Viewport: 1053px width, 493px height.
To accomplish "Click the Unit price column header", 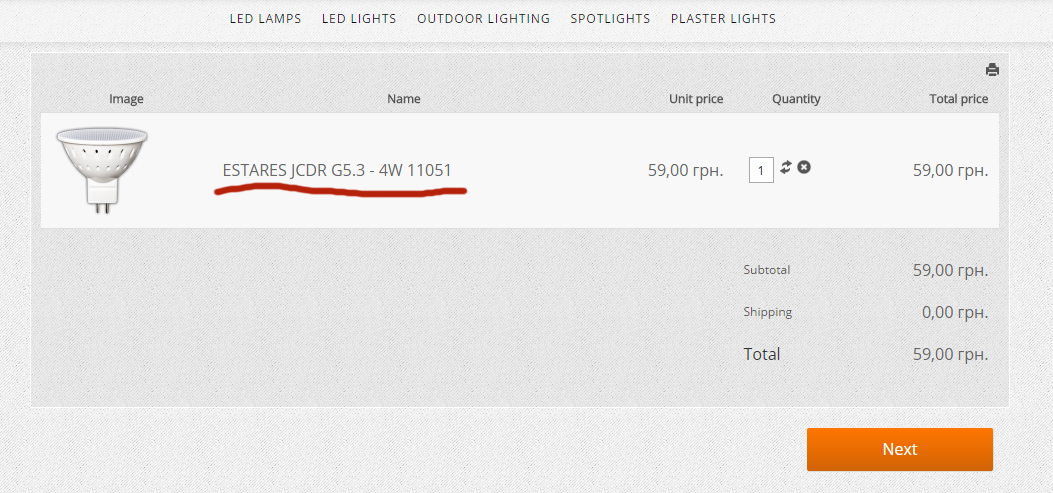I will (696, 99).
